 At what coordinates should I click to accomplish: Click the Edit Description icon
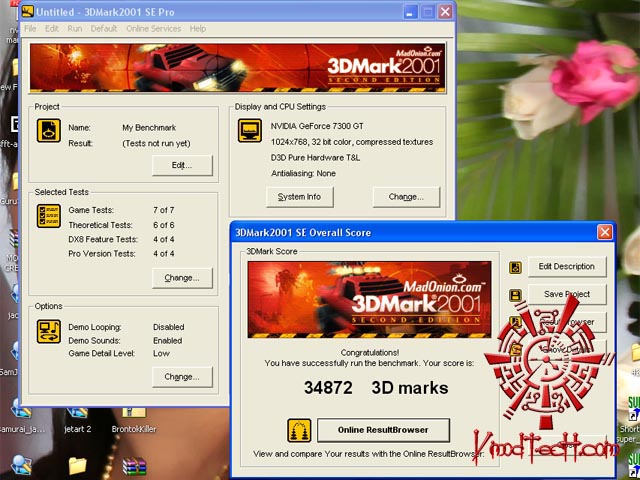[516, 268]
